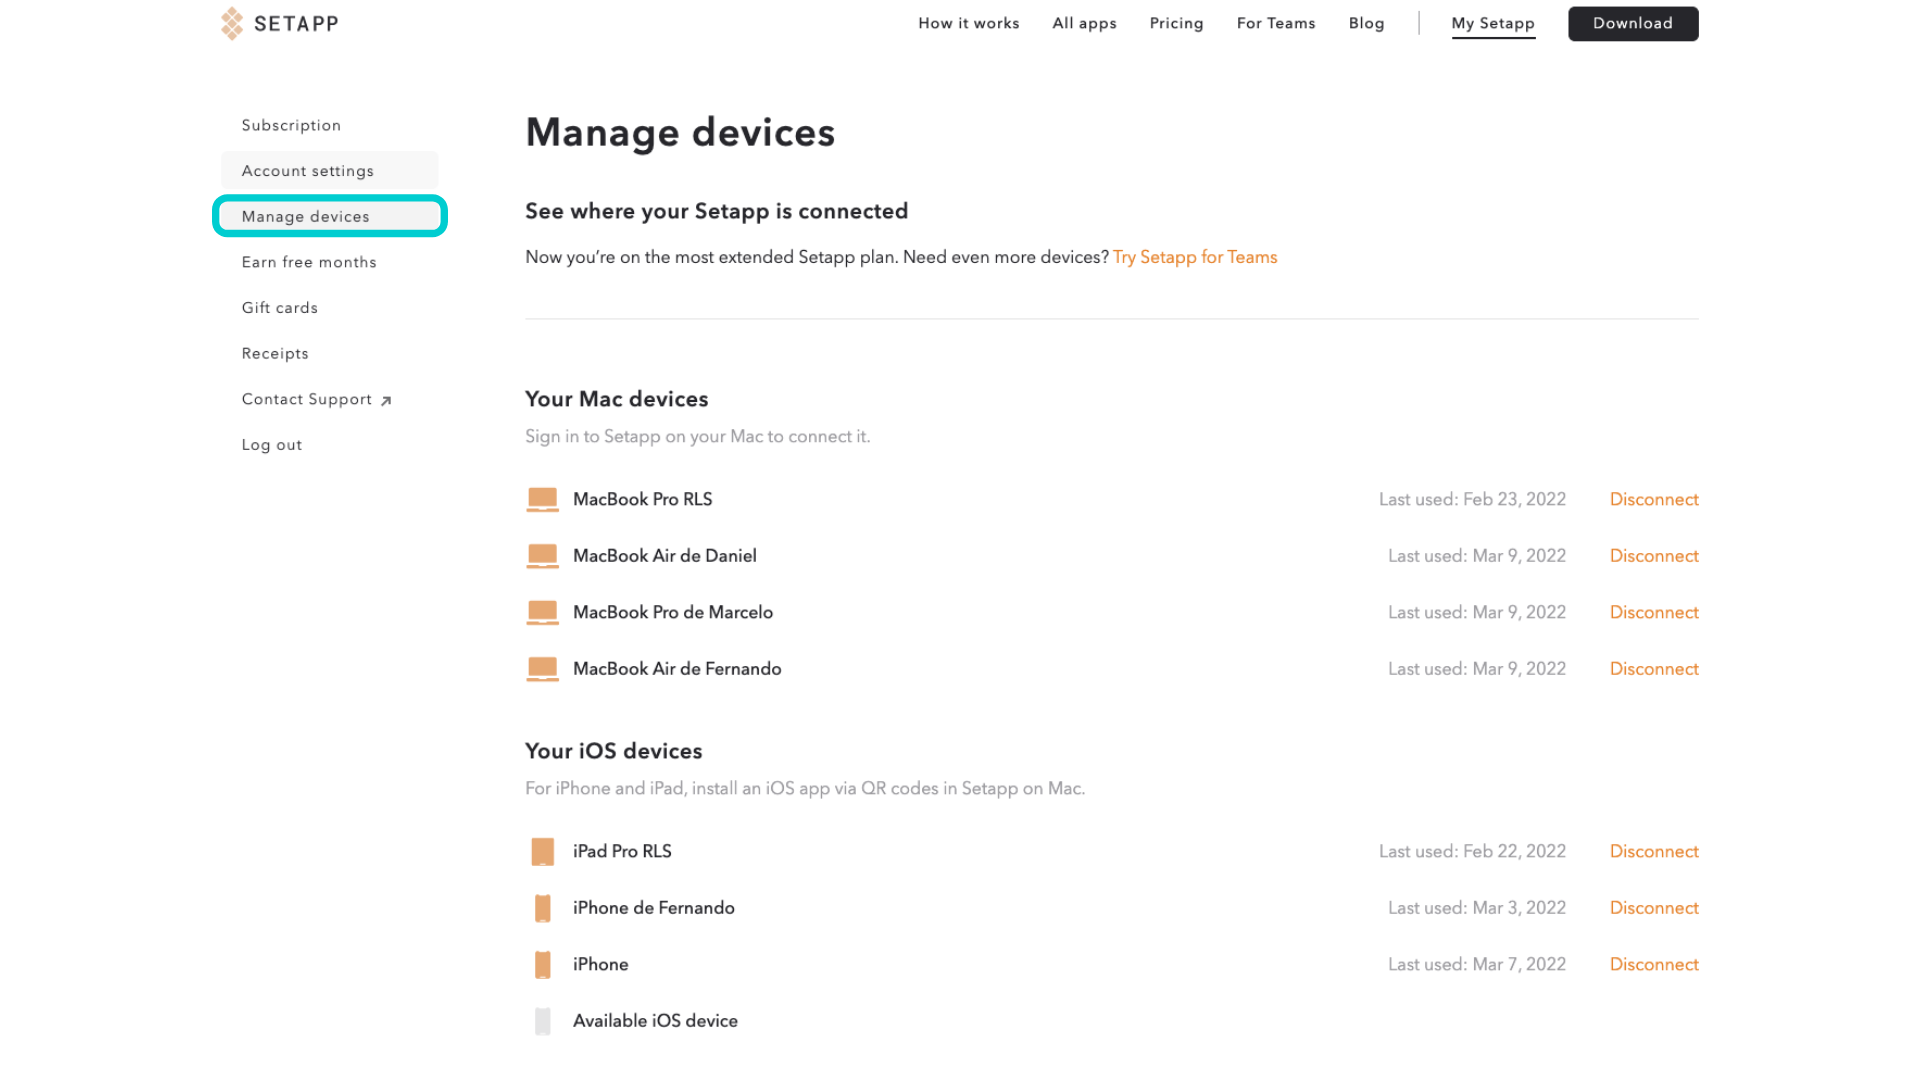Go to the Pricing page
The image size is (1920, 1080).
coord(1176,23)
